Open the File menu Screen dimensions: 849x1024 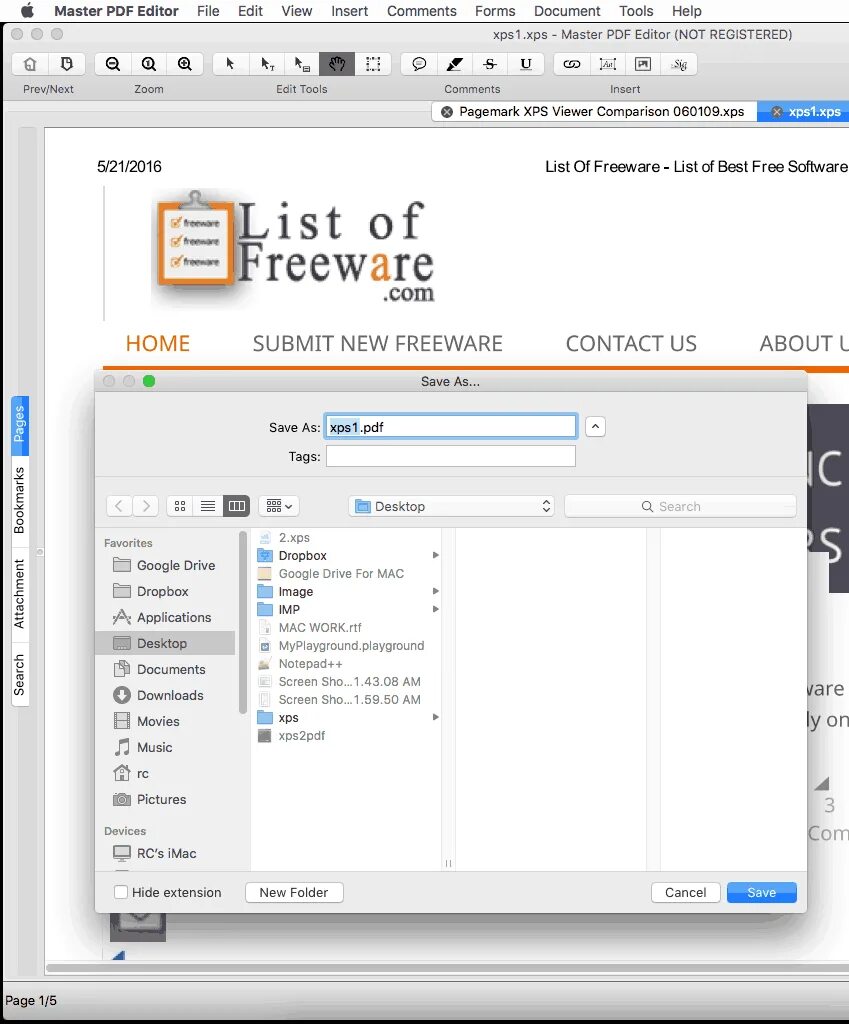[x=208, y=11]
